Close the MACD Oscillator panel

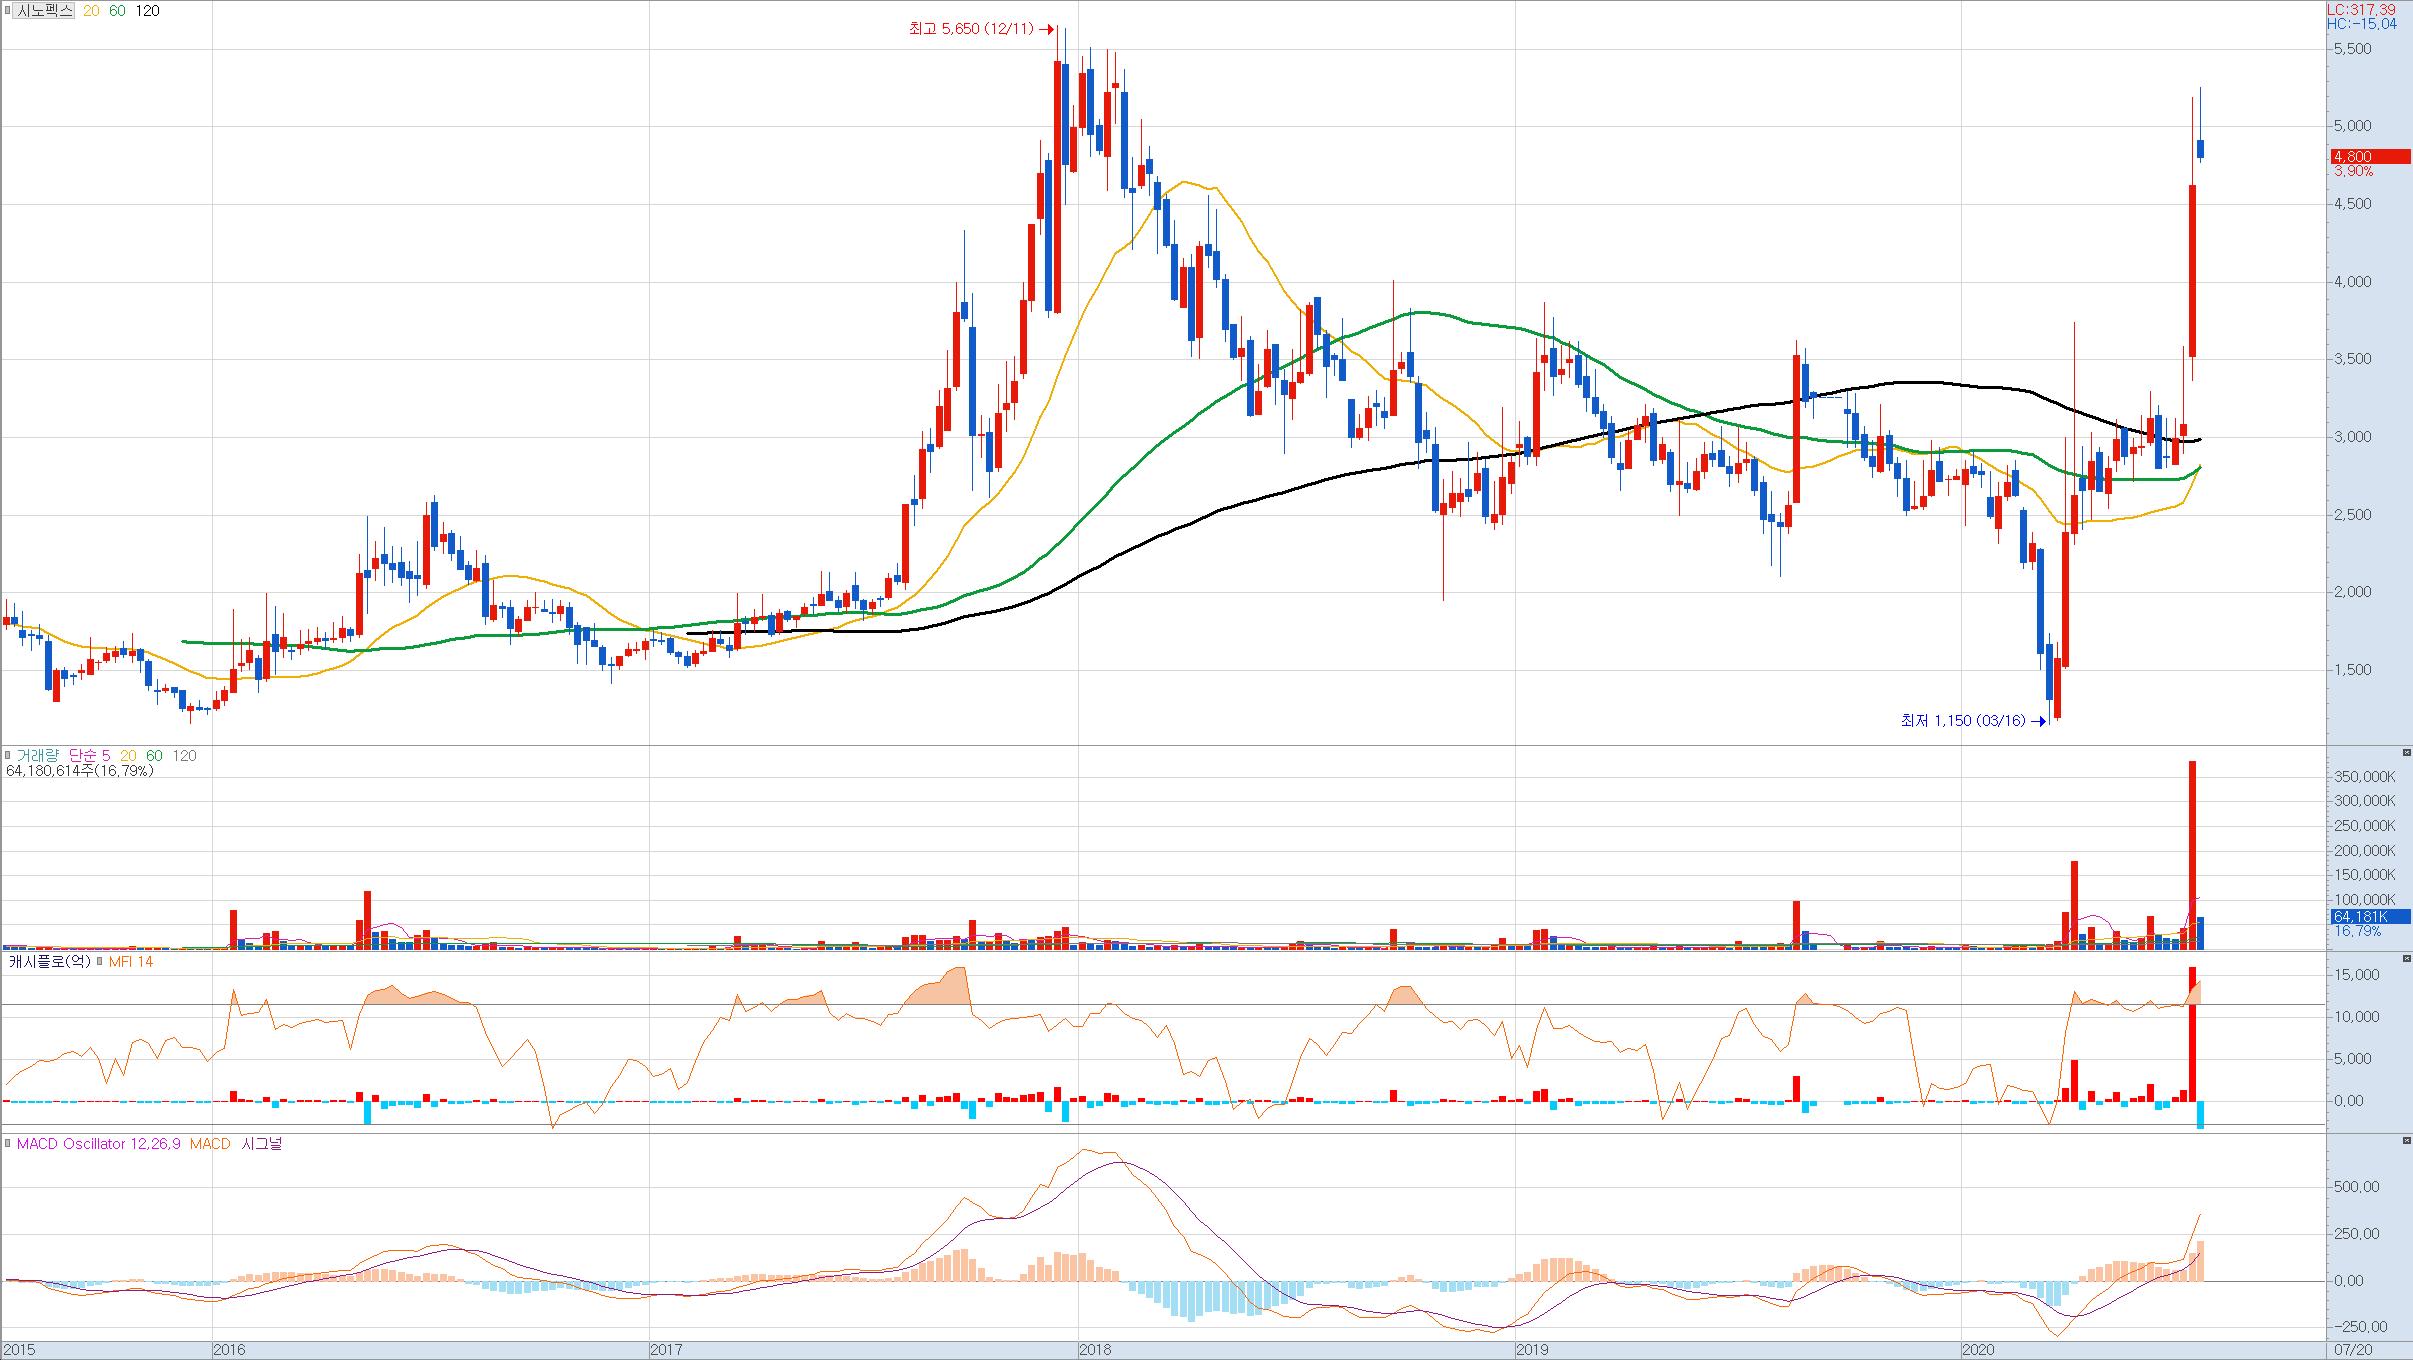2406,1141
